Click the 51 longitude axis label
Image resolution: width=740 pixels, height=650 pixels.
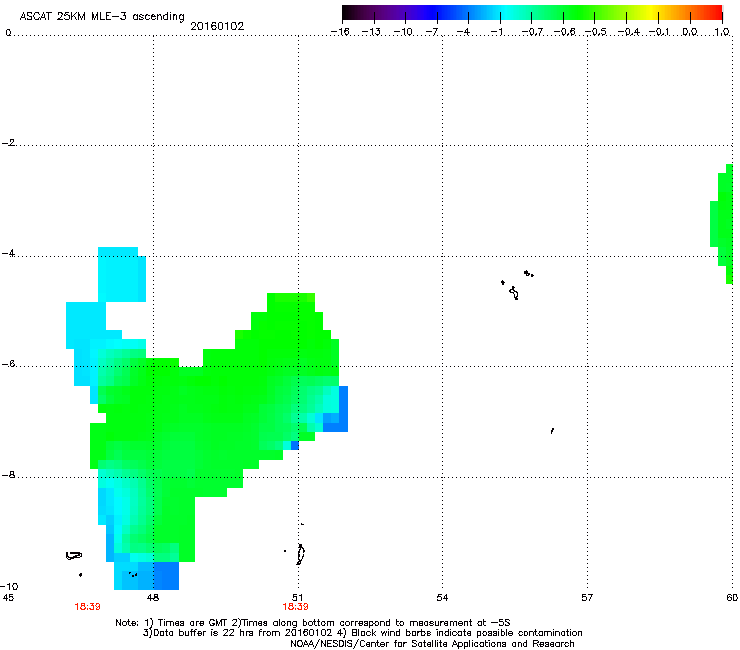click(297, 598)
